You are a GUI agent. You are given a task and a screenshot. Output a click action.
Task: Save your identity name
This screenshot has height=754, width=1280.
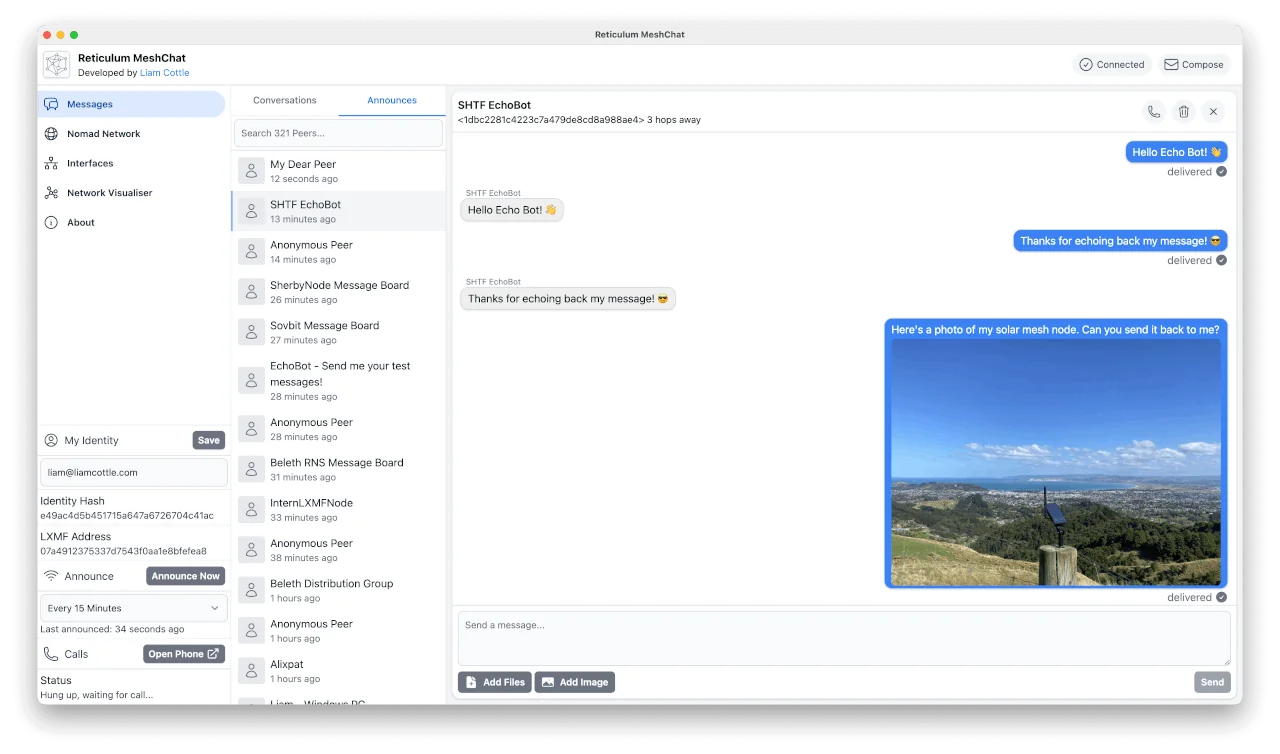(208, 440)
